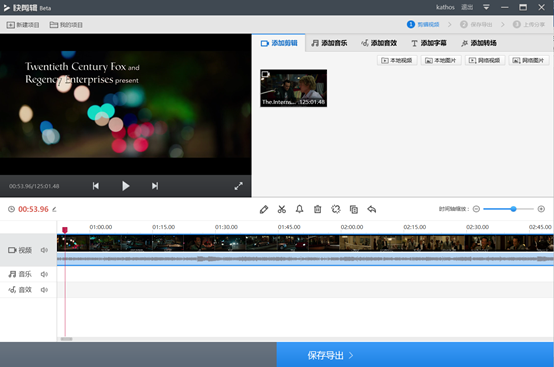Mute the 音效 track speaker

(x=44, y=290)
